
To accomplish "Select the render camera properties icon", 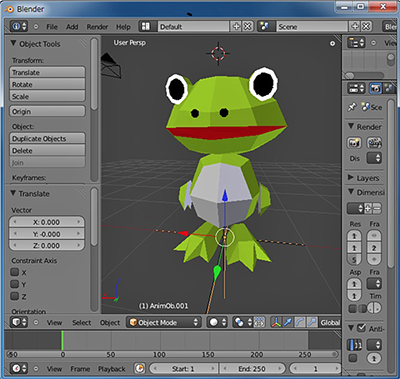I will 375,88.
